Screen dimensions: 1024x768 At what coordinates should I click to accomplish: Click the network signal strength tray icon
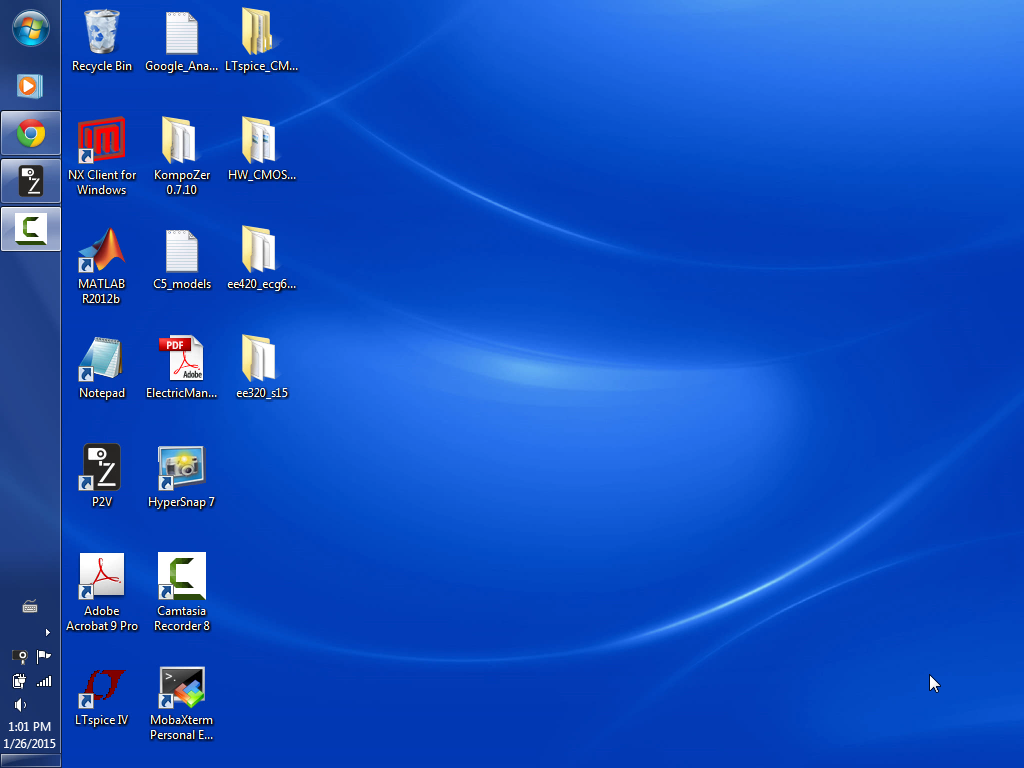click(43, 681)
